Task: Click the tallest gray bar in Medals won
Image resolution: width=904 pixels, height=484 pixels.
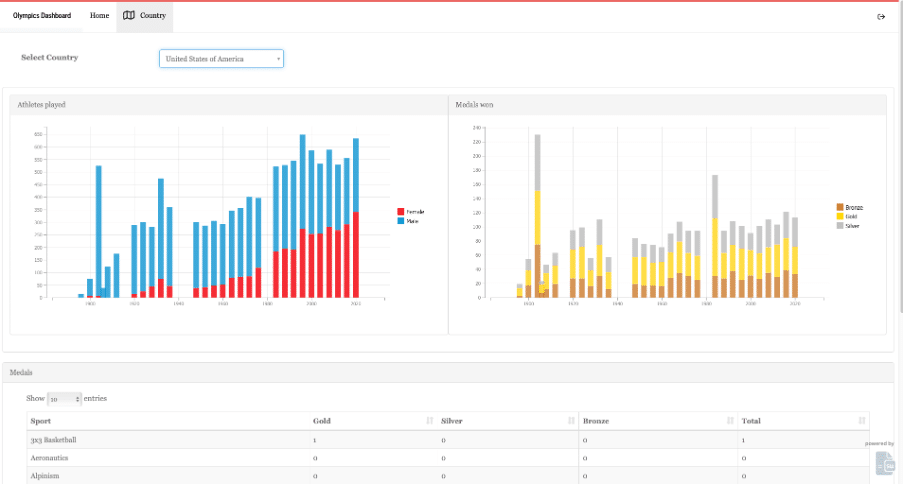Action: [537, 163]
